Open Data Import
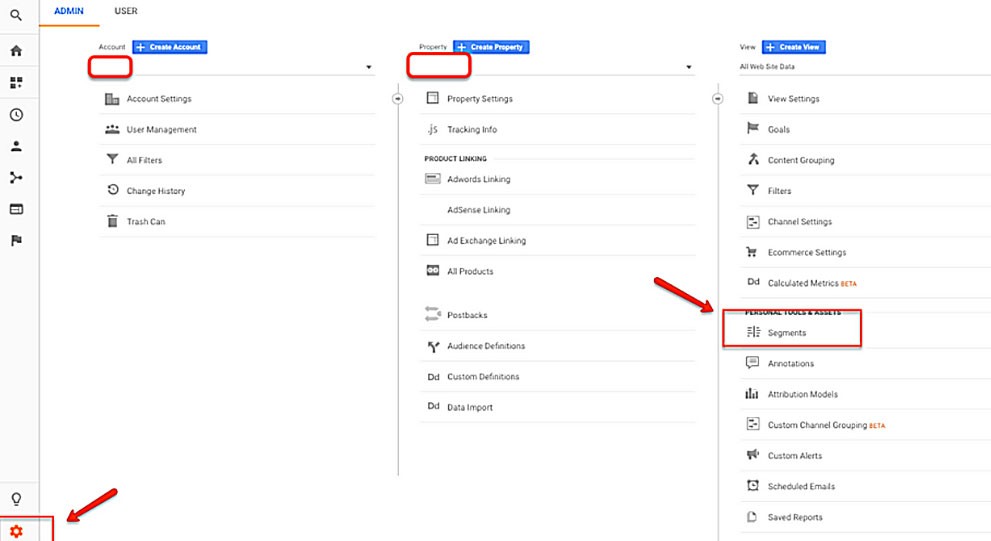 click(470, 408)
